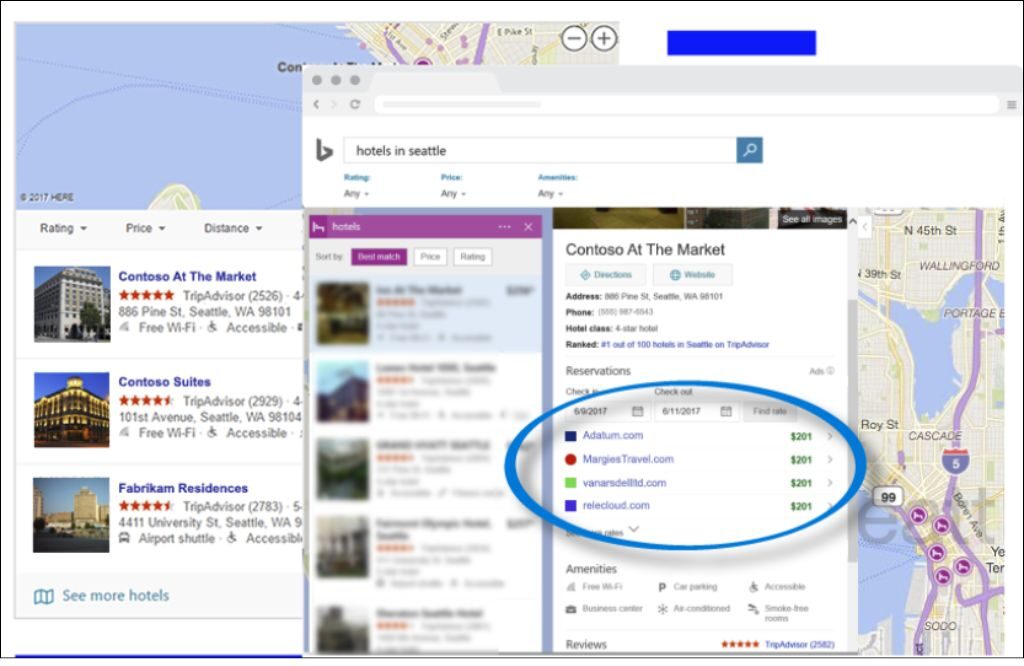Expand more rates with down chevron
This screenshot has width=1024, height=666.
[x=633, y=529]
